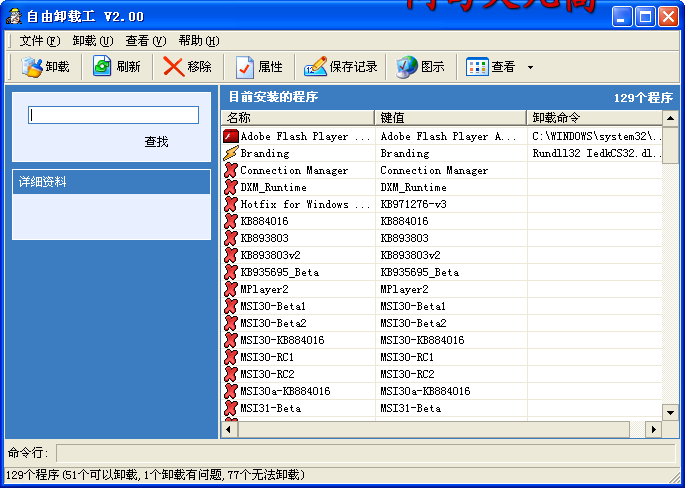Click the 移除 (Remove) red X icon
This screenshot has width=685, height=488.
(x=174, y=67)
